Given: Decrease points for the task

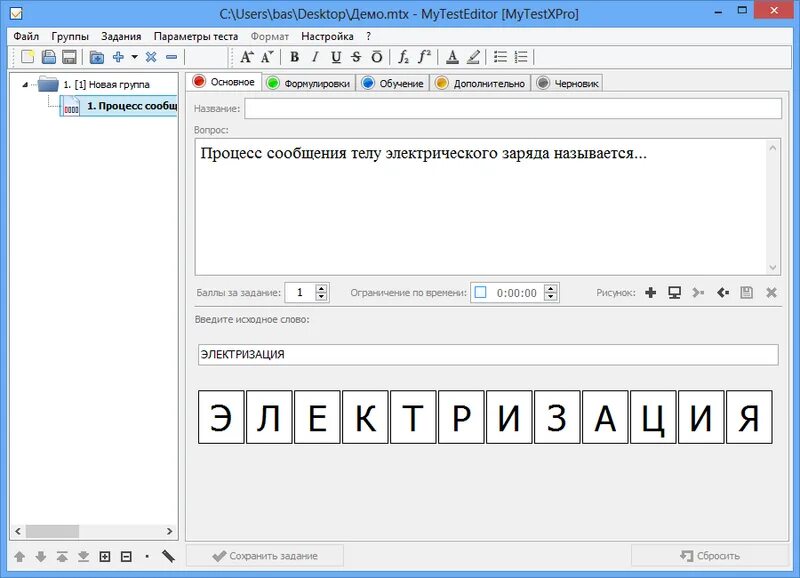Looking at the screenshot, I should (321, 297).
